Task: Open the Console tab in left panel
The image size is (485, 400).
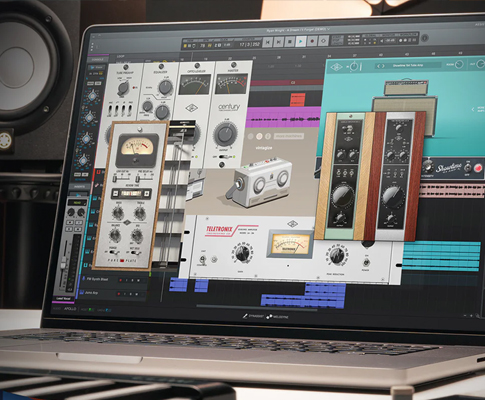Action: [98, 59]
